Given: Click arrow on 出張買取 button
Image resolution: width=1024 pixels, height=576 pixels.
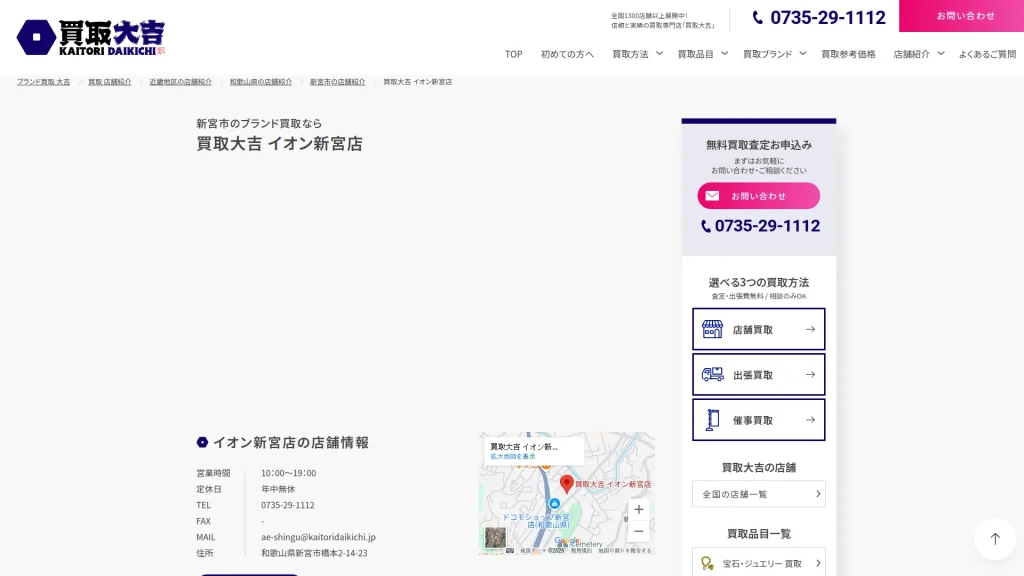Looking at the screenshot, I should pyautogui.click(x=810, y=375).
